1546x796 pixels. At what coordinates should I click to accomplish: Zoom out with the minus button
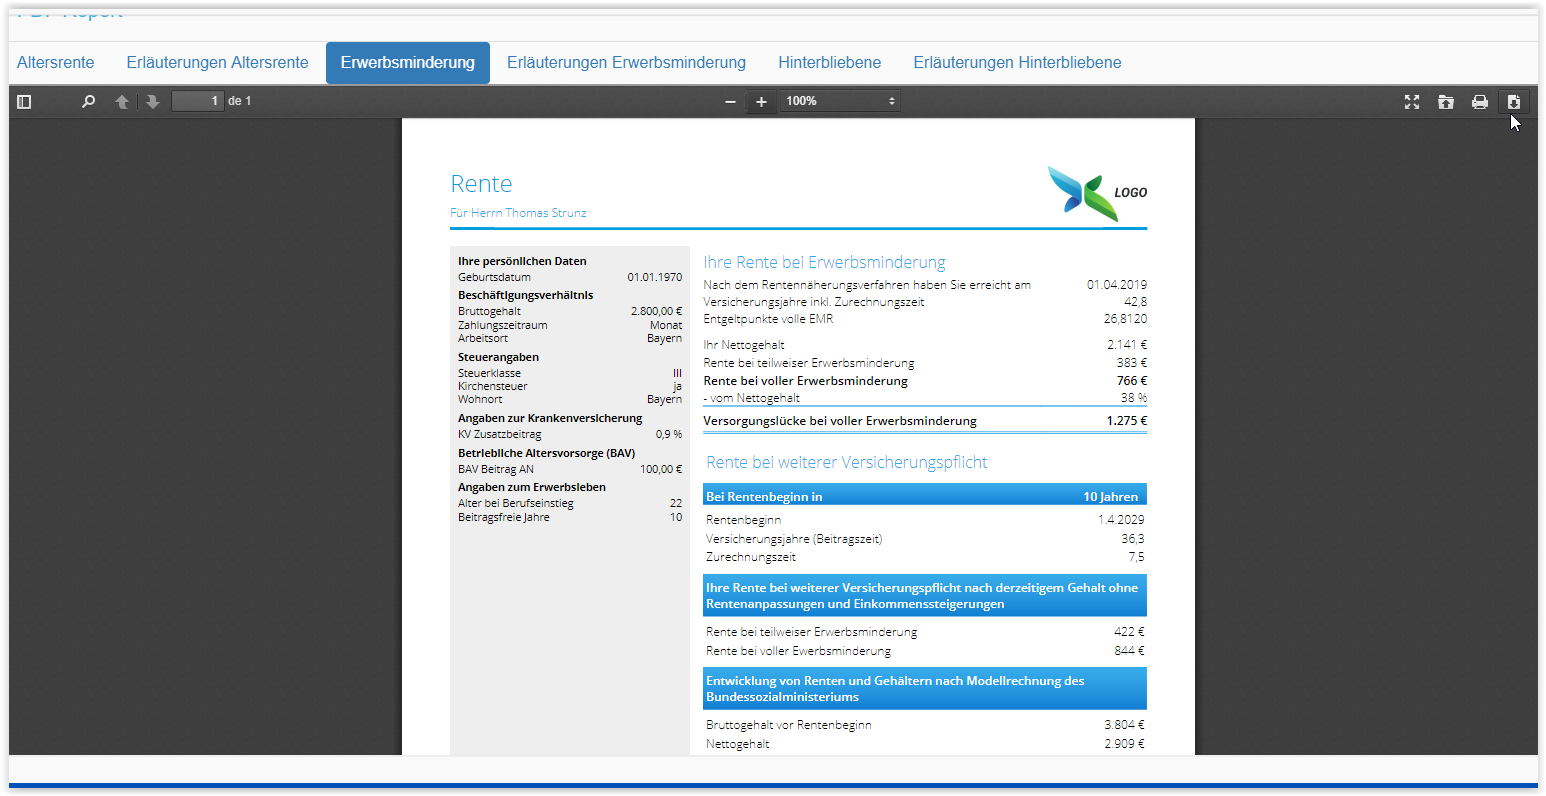(x=730, y=101)
